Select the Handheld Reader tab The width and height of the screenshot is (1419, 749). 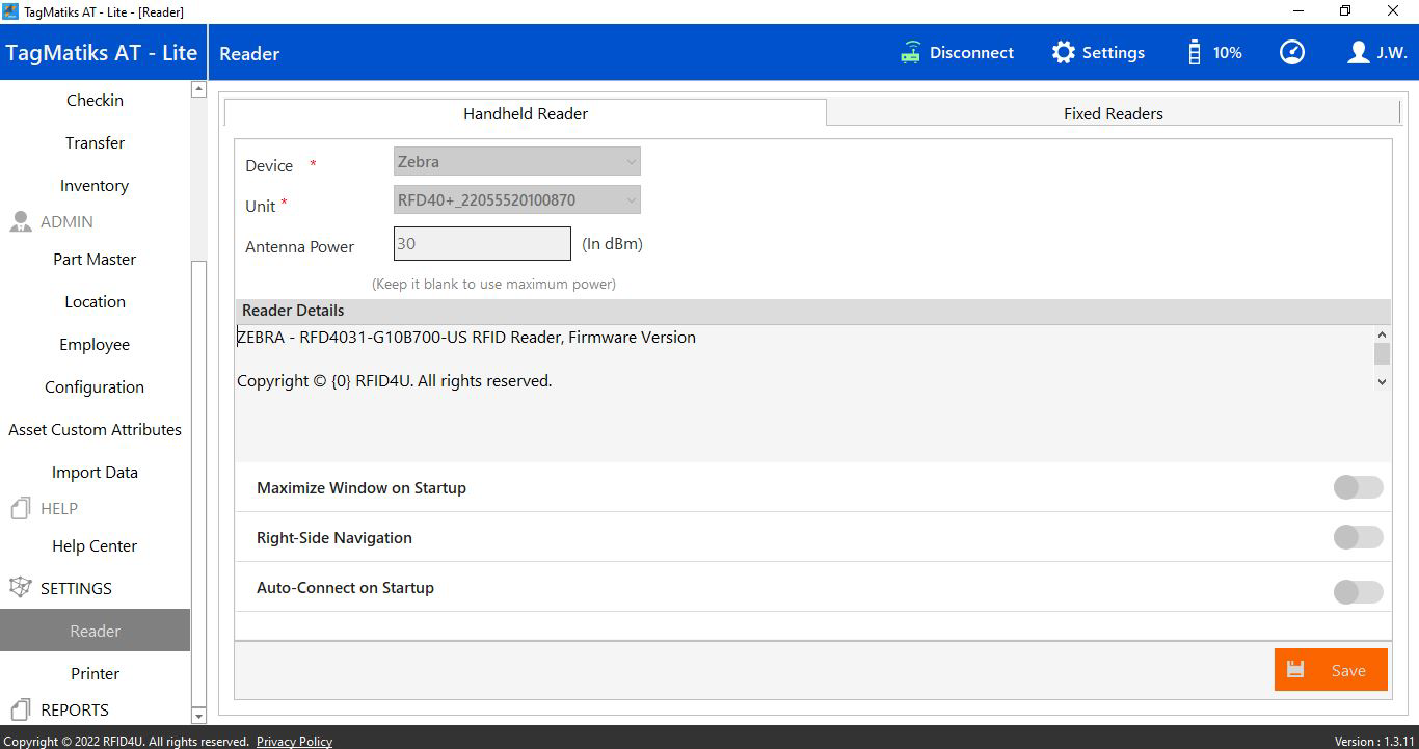pyautogui.click(x=525, y=113)
